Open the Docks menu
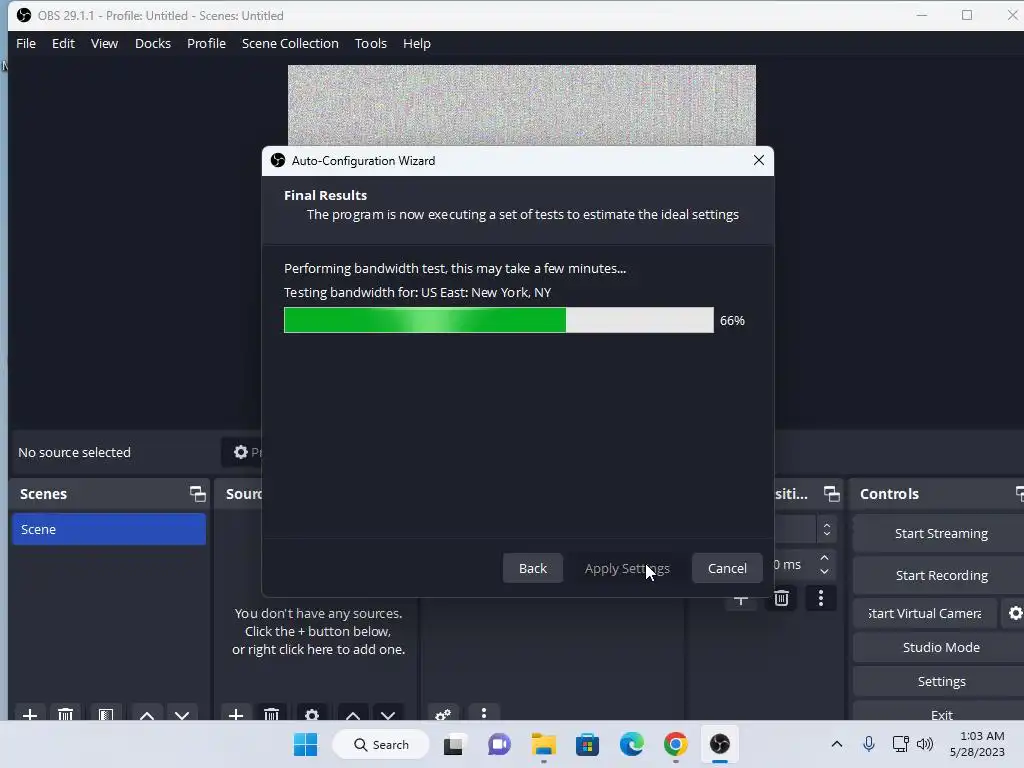 click(x=153, y=43)
